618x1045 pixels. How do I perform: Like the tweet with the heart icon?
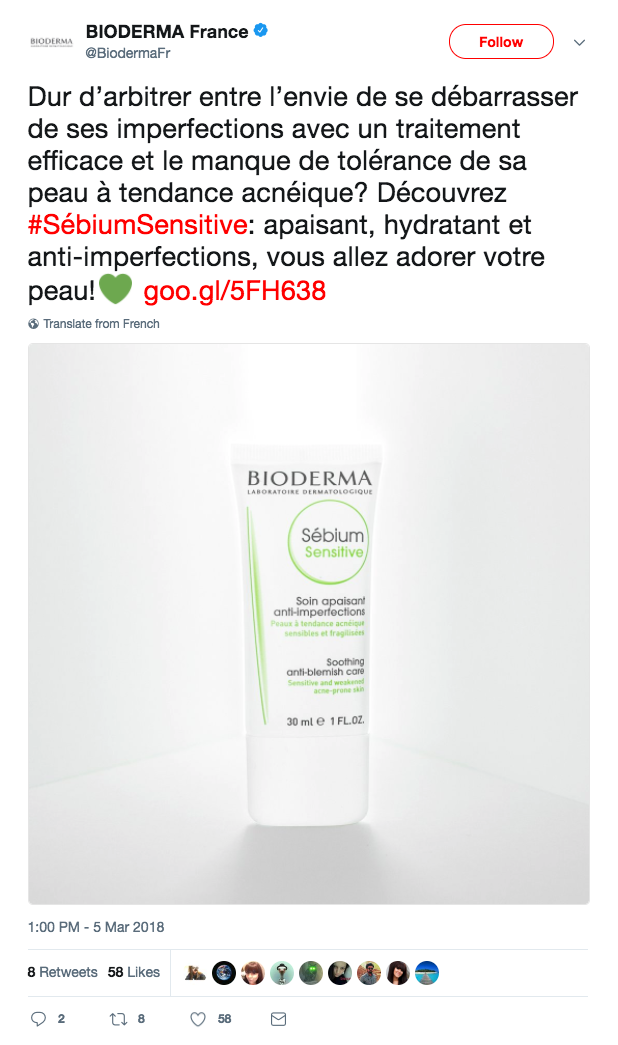(x=197, y=1018)
